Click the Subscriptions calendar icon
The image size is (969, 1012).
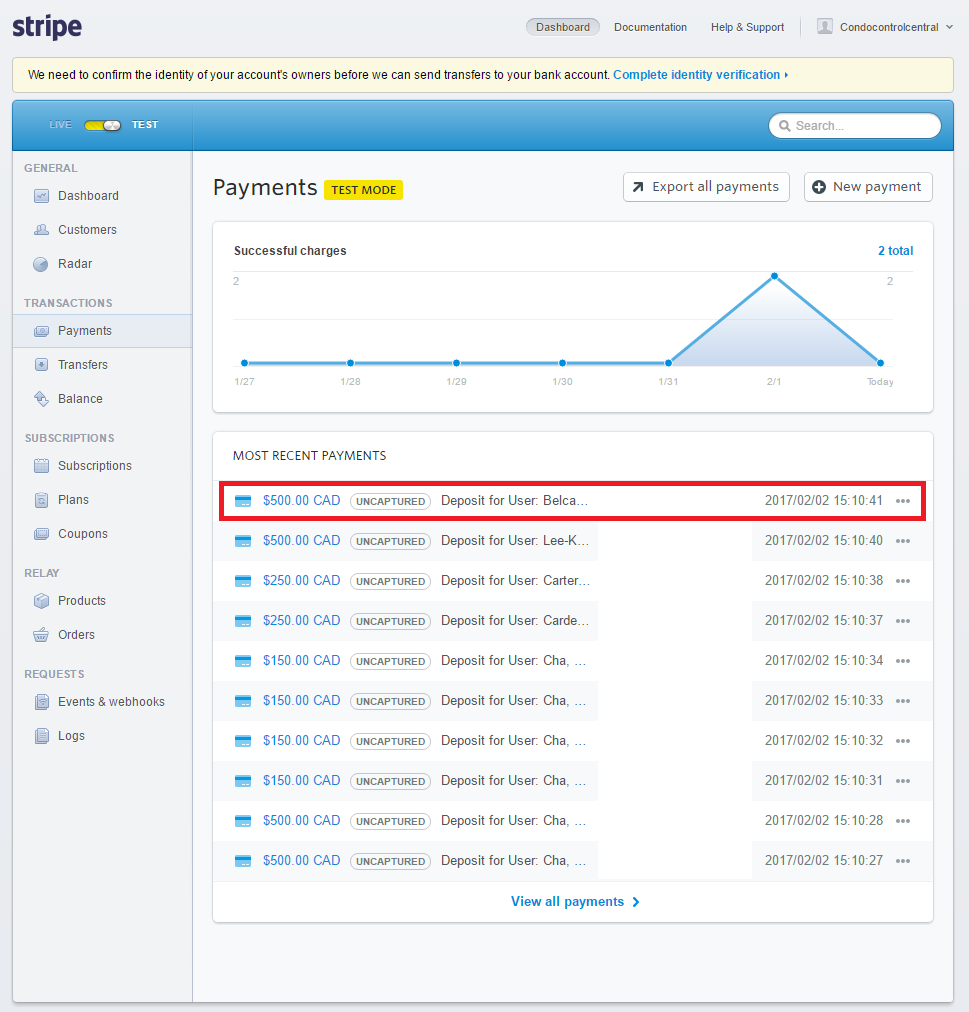coord(41,466)
